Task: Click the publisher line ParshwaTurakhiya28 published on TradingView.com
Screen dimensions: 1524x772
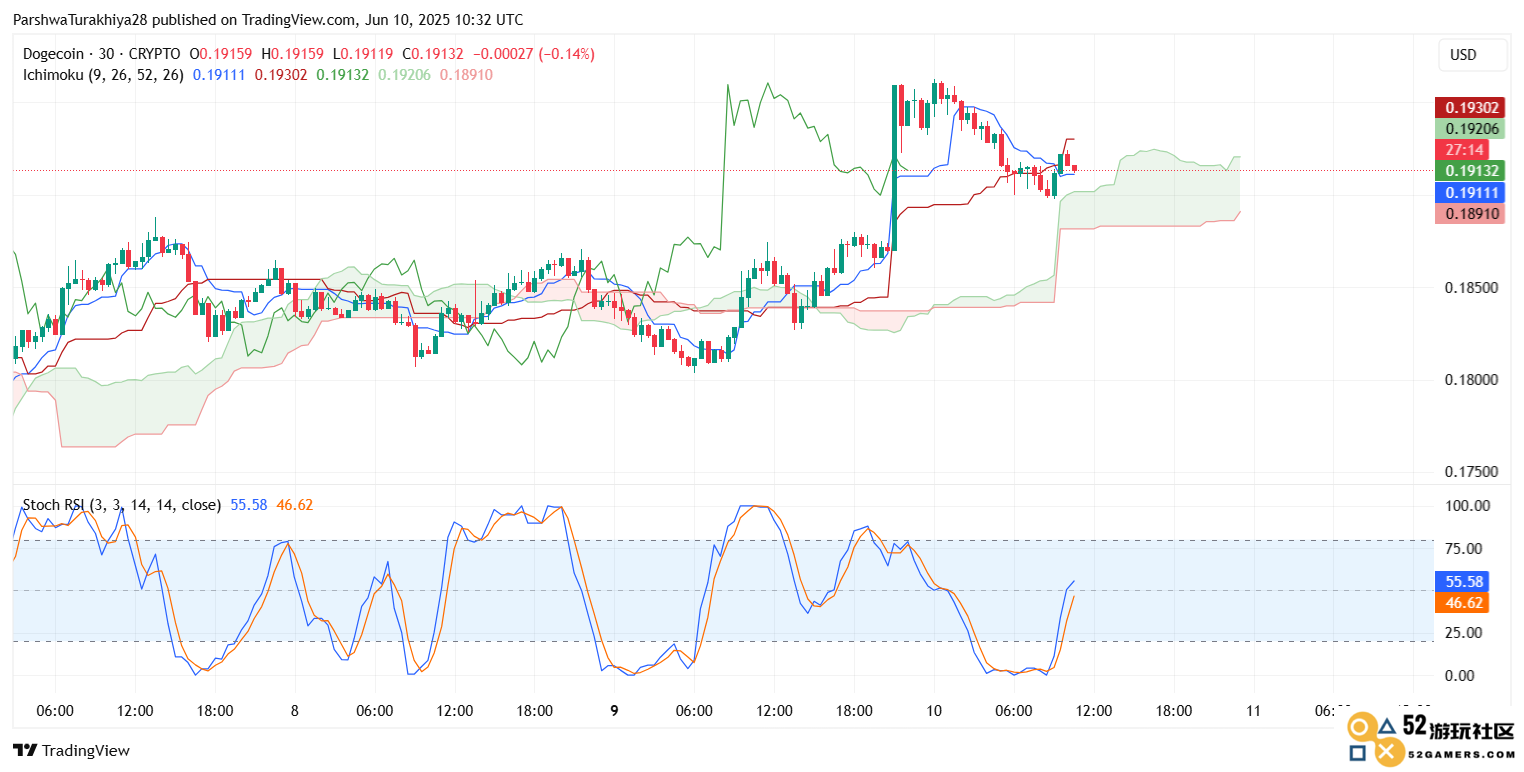Action: tap(268, 19)
